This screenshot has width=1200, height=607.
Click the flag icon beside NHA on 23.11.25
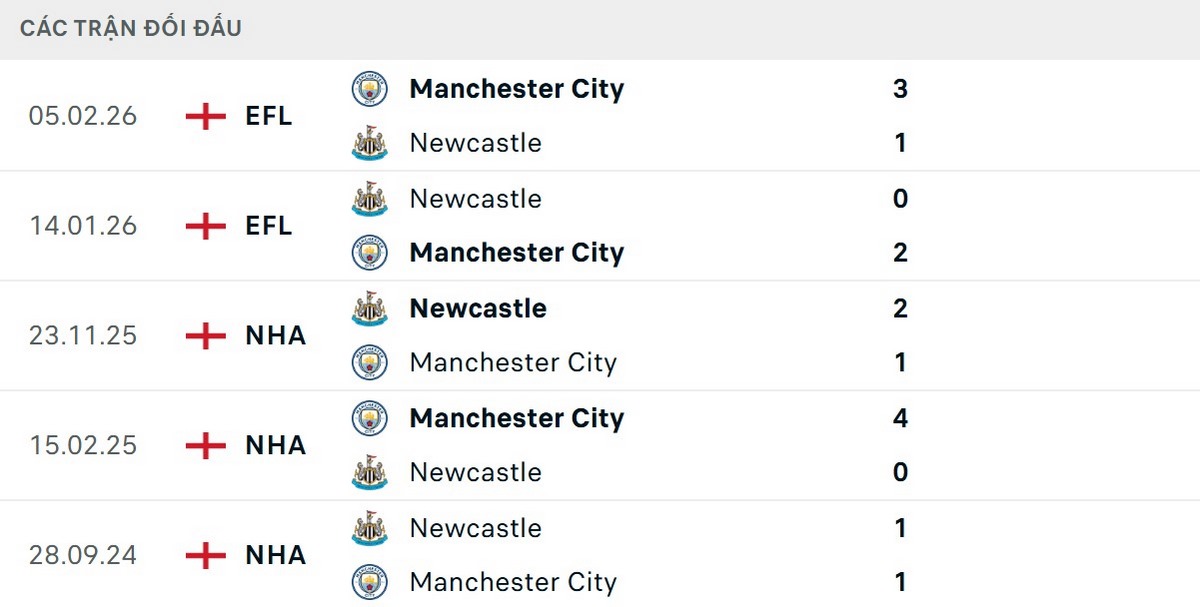(204, 335)
